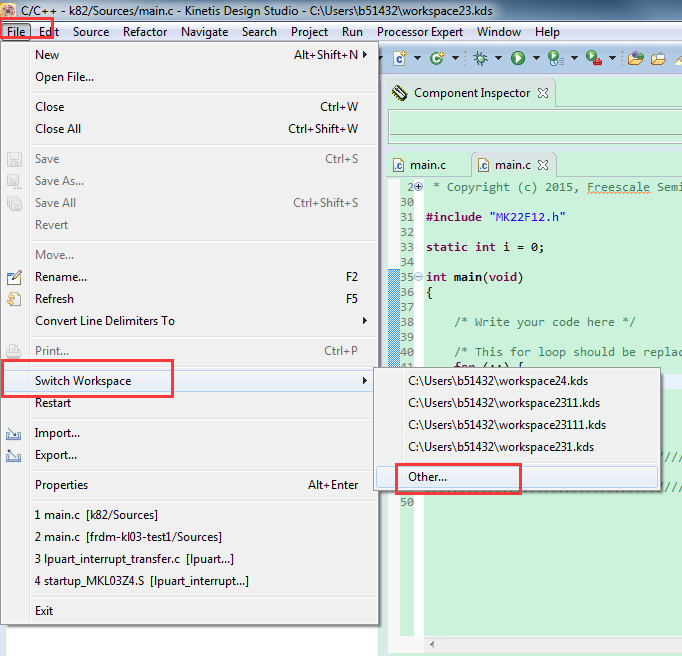Select Close All in the File menu
Image resolution: width=682 pixels, height=656 pixels.
coord(190,129)
